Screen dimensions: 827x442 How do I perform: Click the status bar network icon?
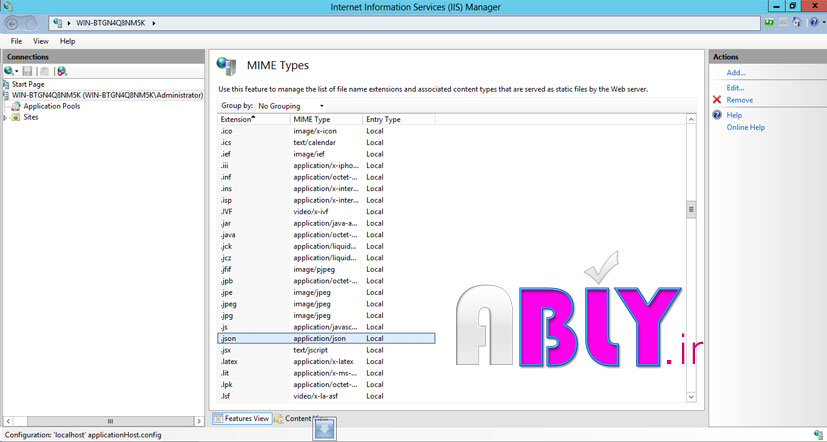coord(818,435)
